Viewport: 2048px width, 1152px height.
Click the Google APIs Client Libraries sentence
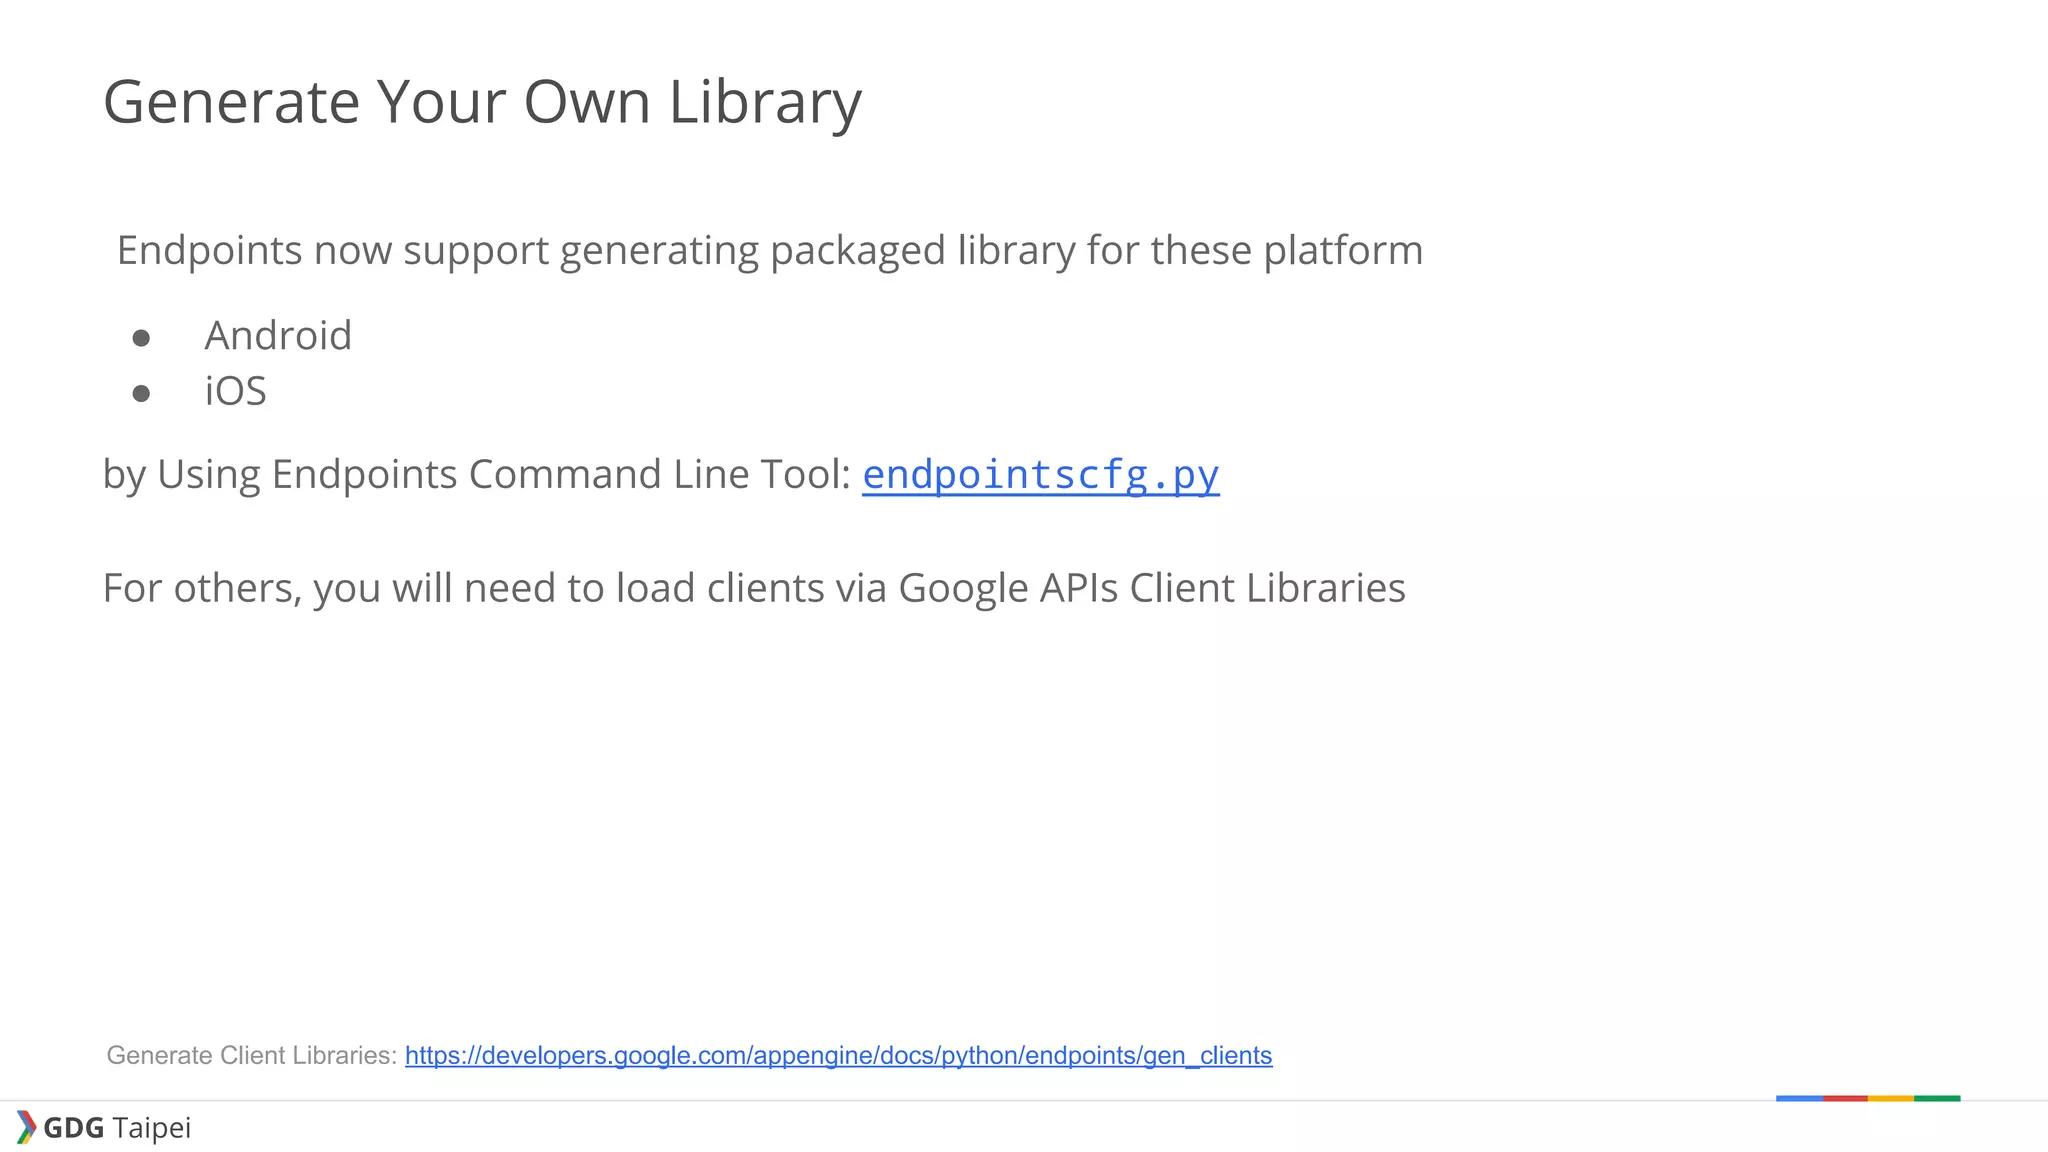(754, 588)
